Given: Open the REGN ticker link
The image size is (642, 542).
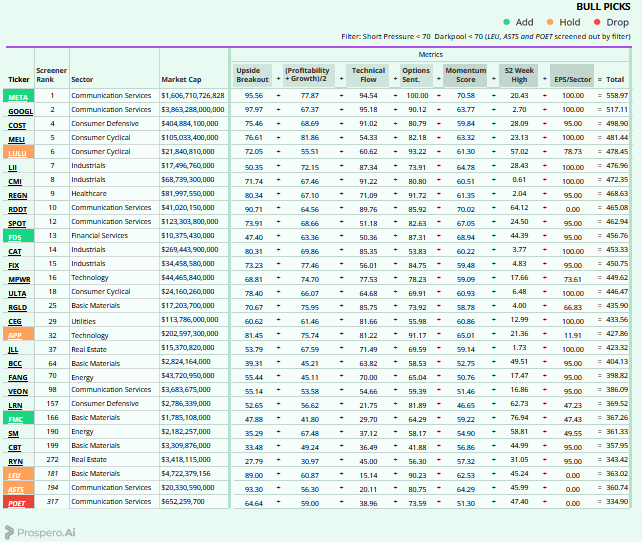Looking at the screenshot, I should click(18, 195).
